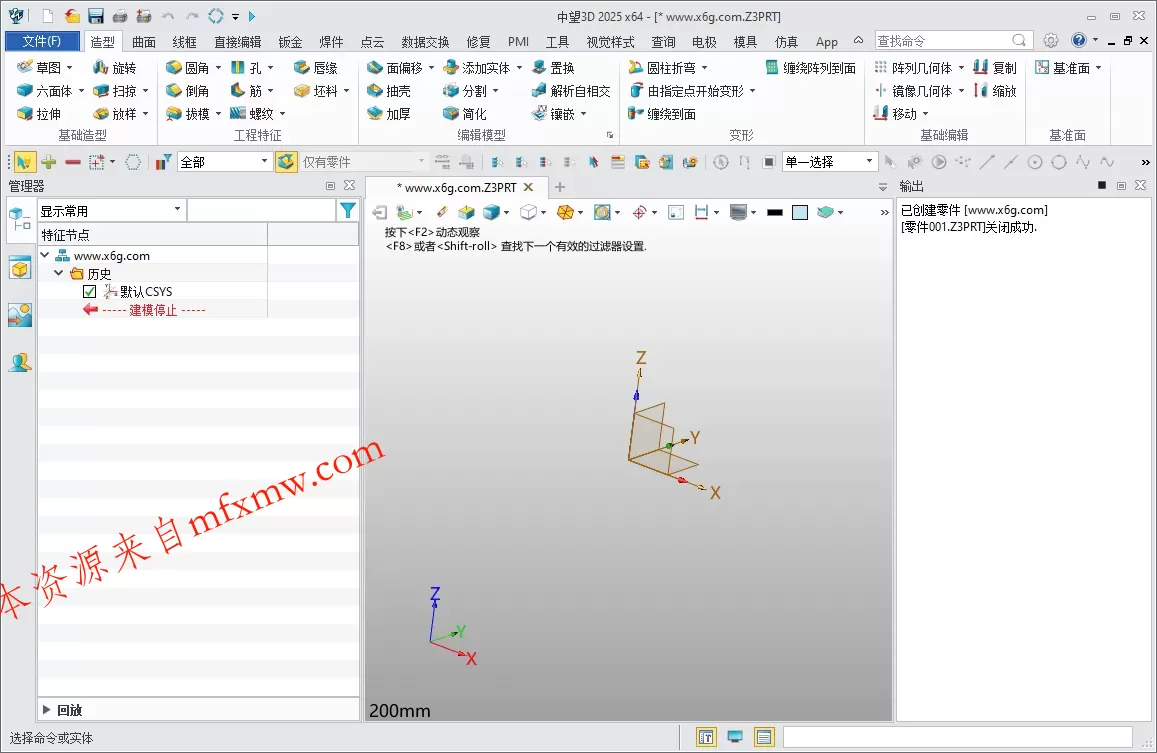Select the 六面体 block tool
The image size is (1157, 753).
coord(44,91)
